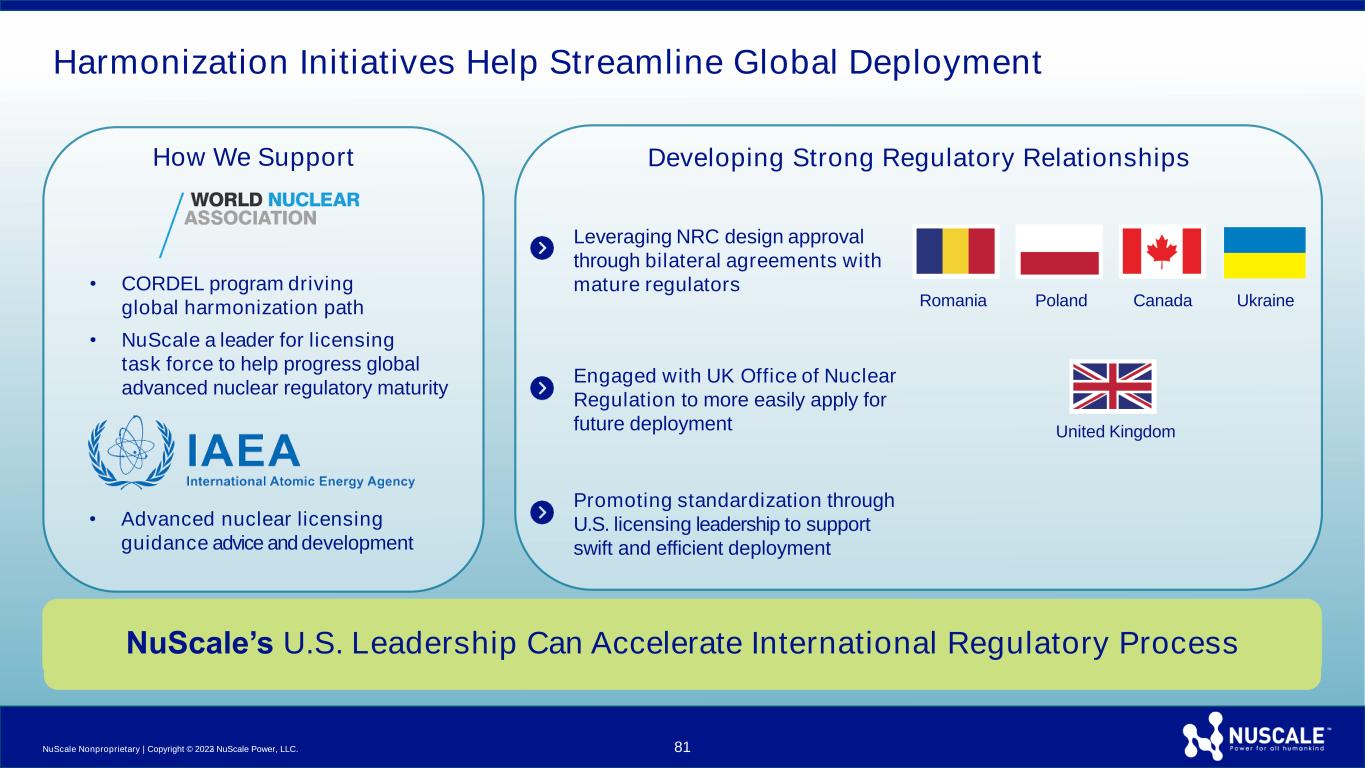The width and height of the screenshot is (1365, 768).
Task: Click the Romania flag icon
Action: click(956, 251)
